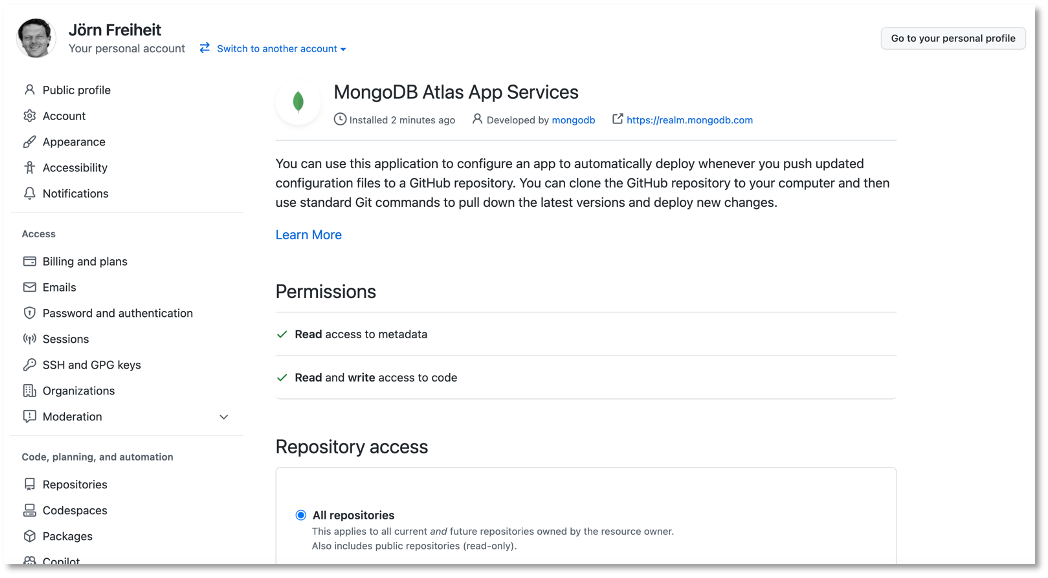Click the Jörn Freiheit name heading
Screen dimensions: 1048x578
click(x=115, y=29)
